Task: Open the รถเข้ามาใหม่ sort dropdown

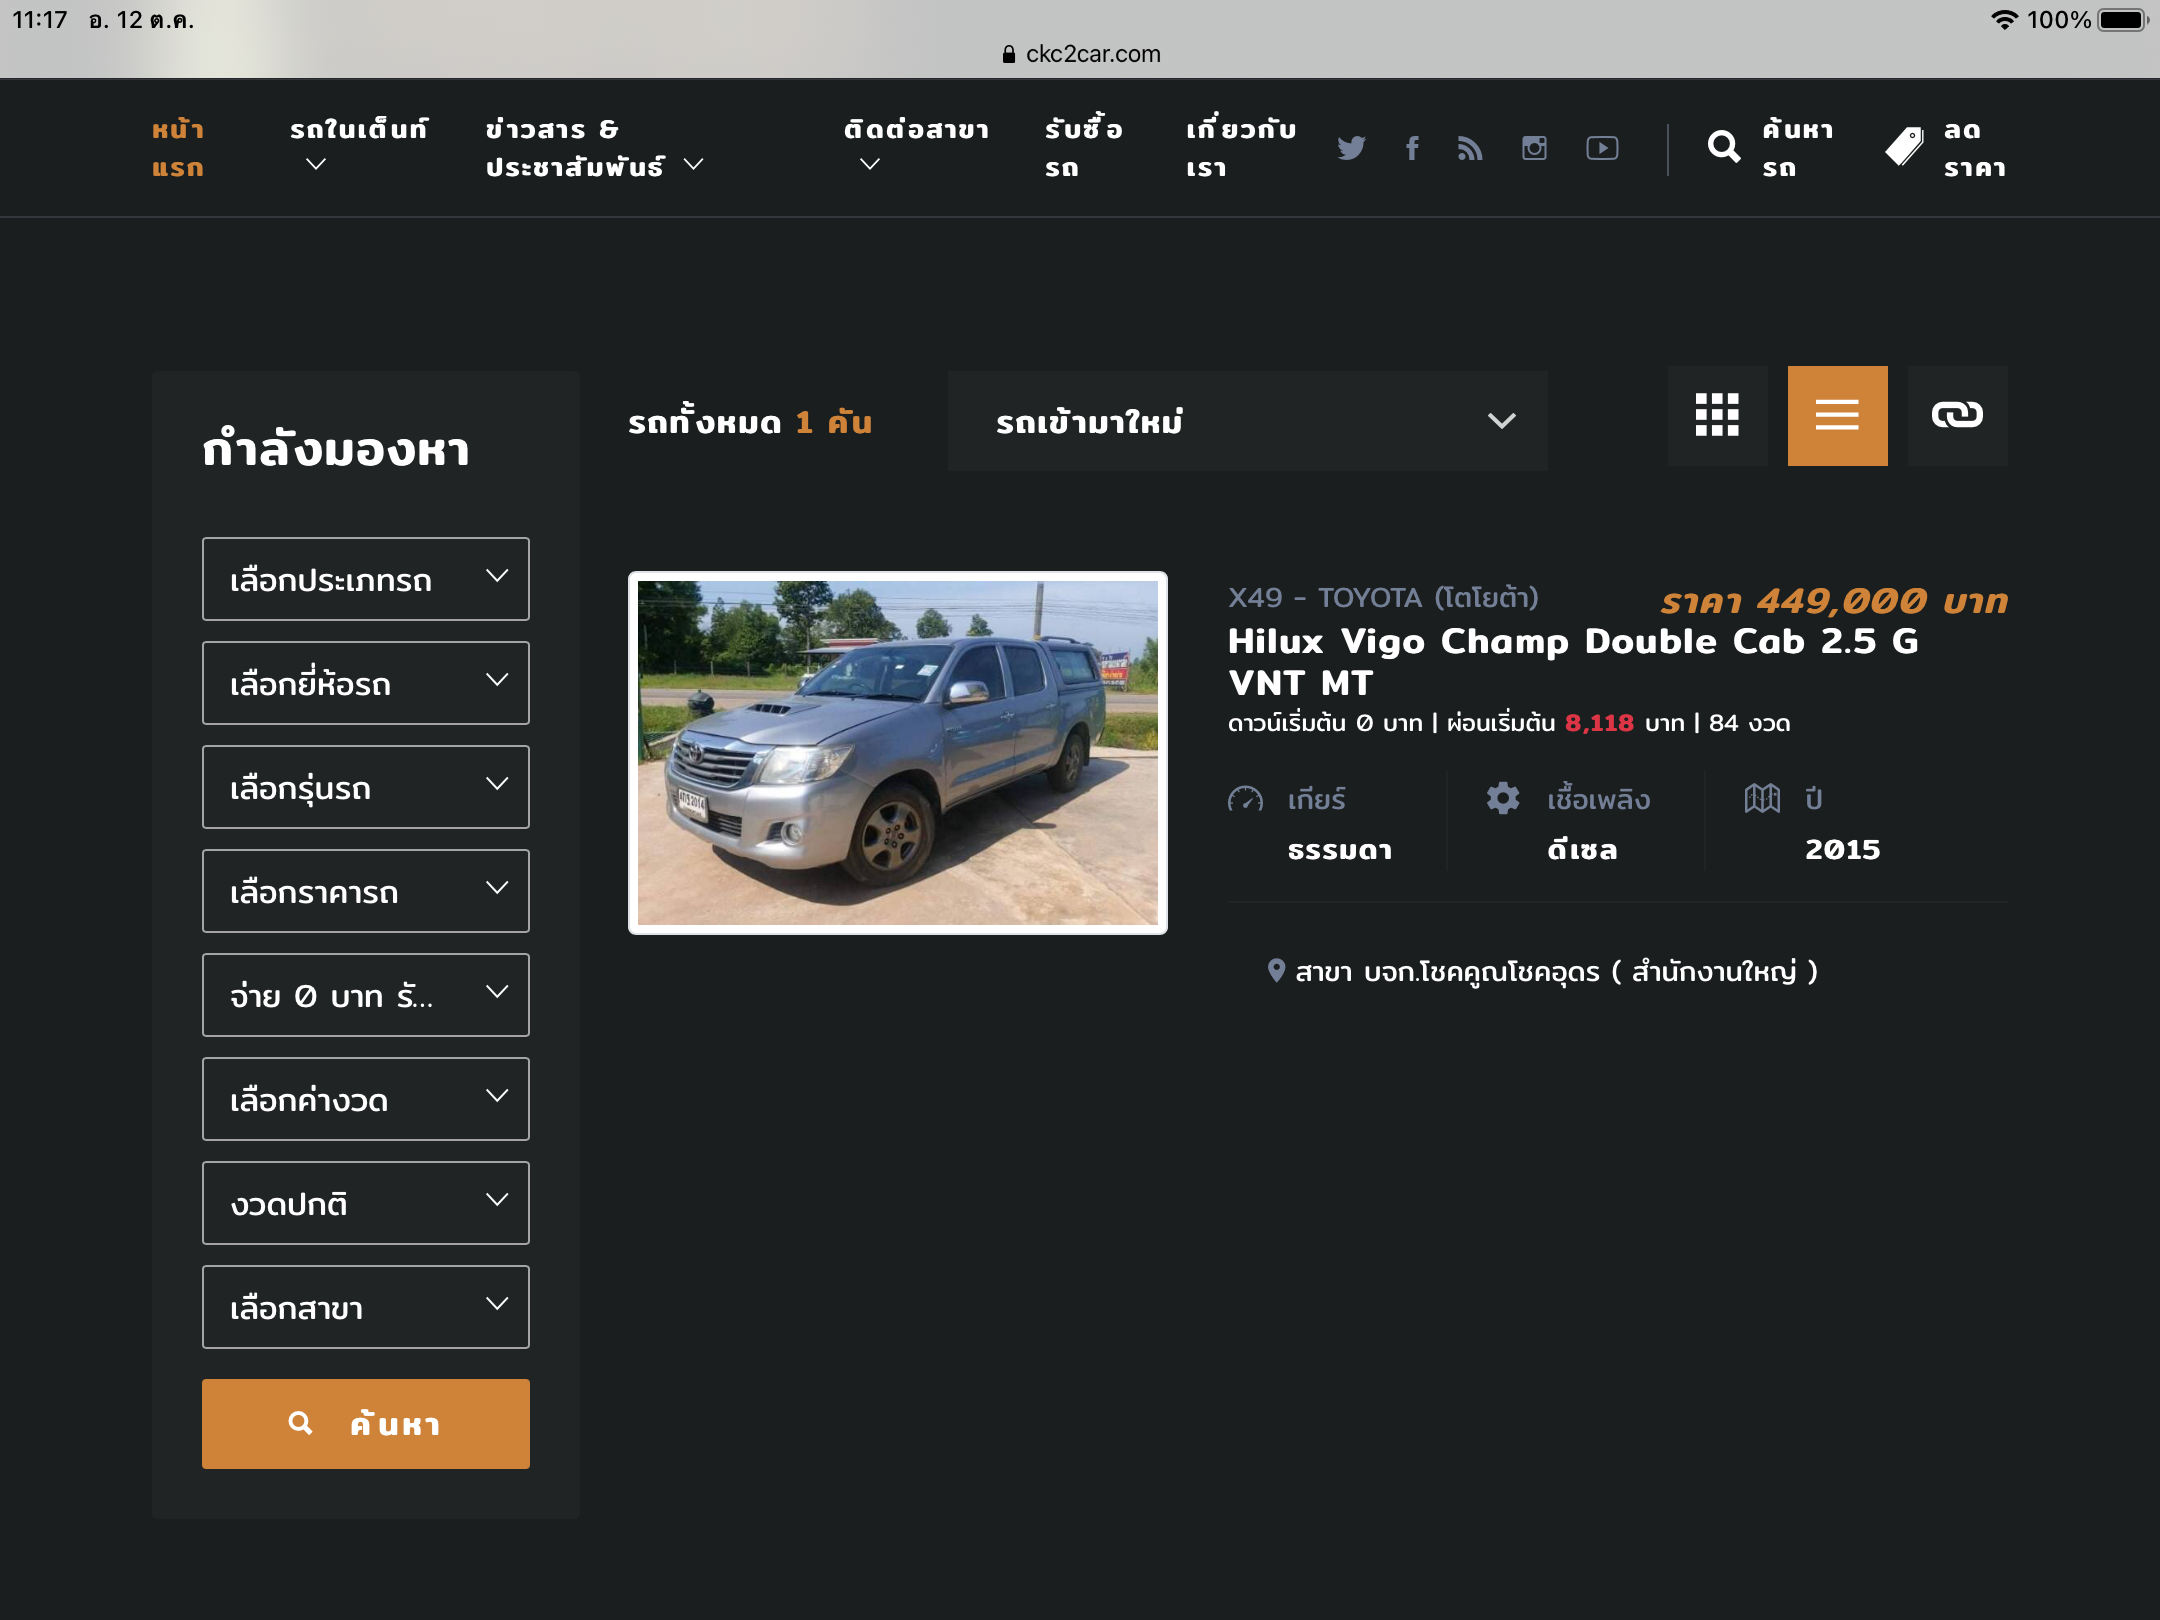Action: click(1247, 421)
